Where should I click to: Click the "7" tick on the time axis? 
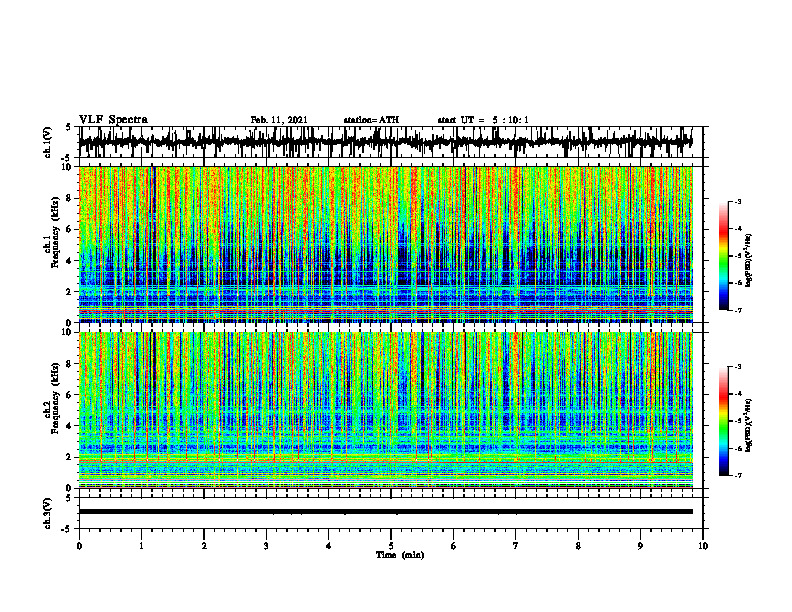click(x=516, y=546)
